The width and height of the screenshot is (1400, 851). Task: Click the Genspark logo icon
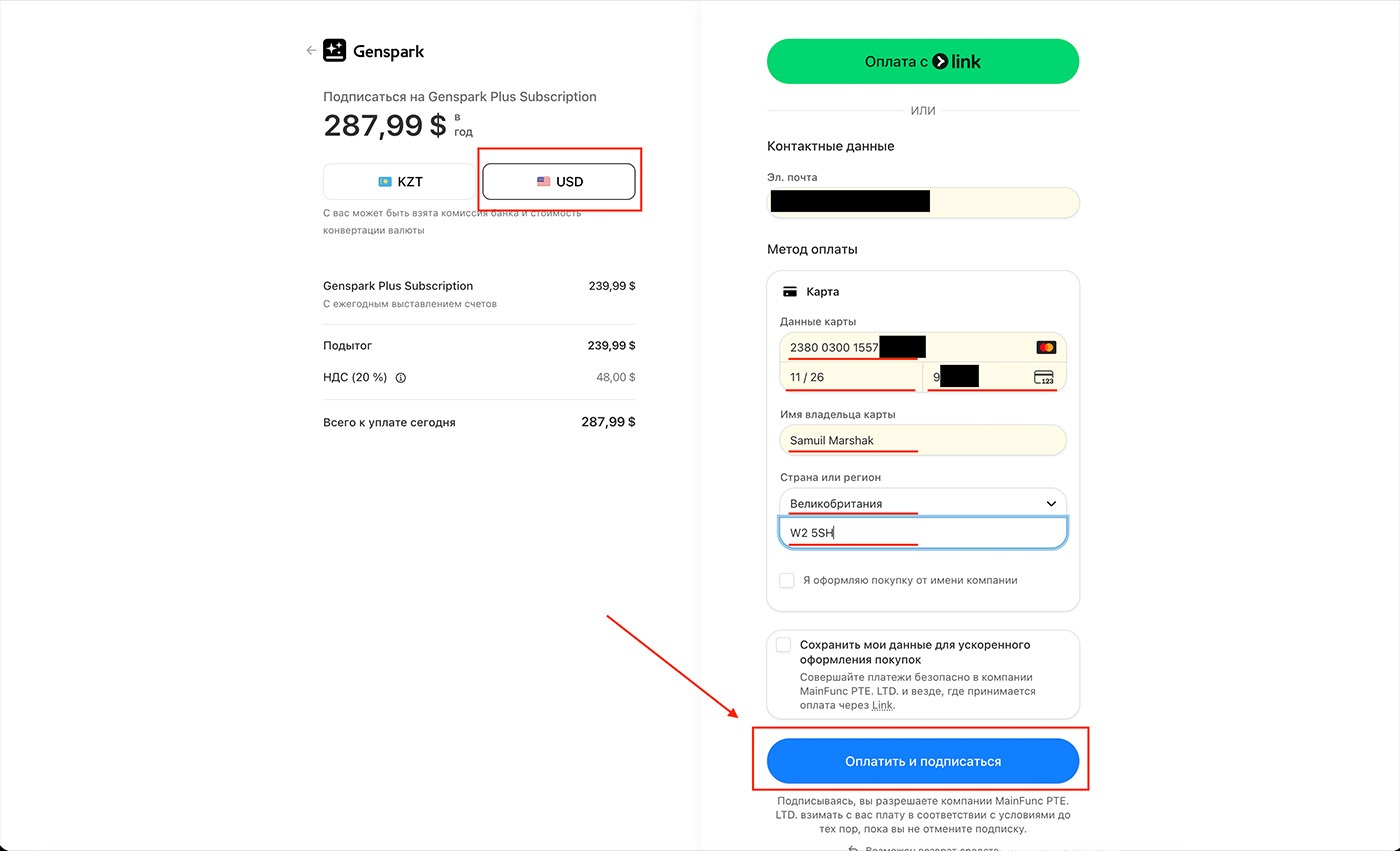[334, 51]
